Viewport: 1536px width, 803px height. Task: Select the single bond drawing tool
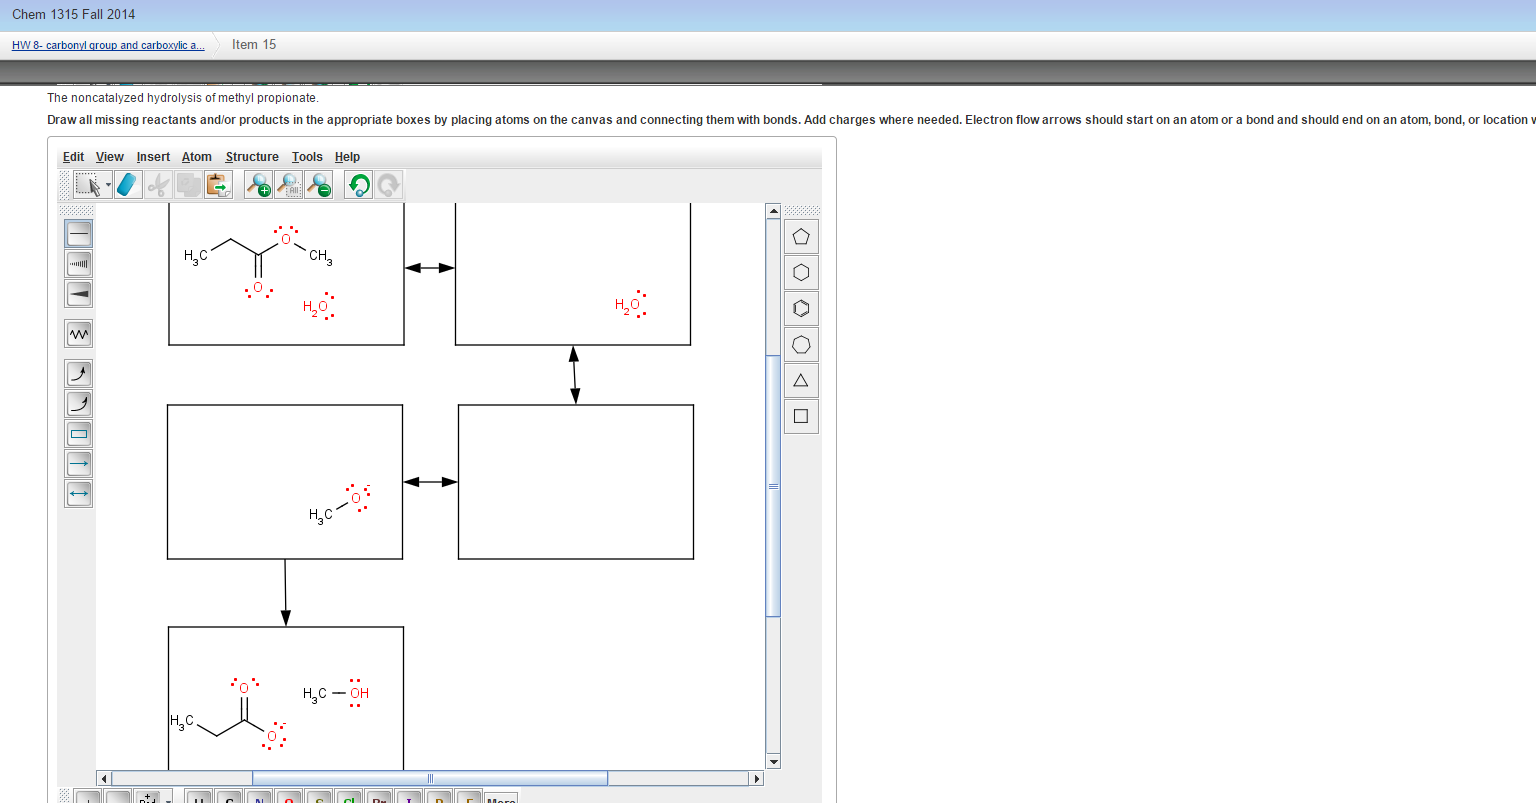tap(78, 233)
